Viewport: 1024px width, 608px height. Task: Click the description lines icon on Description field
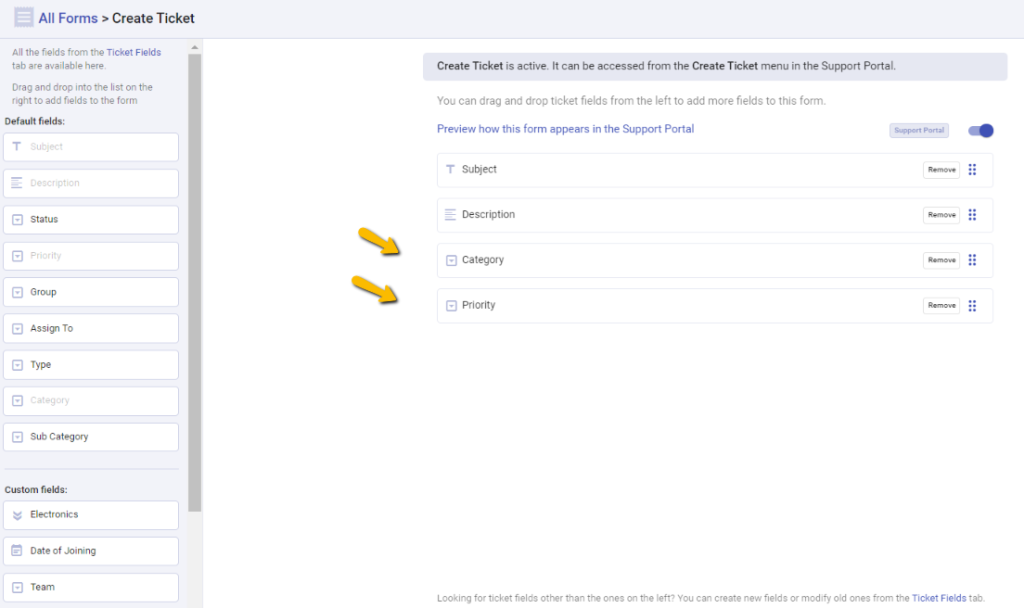tap(449, 214)
